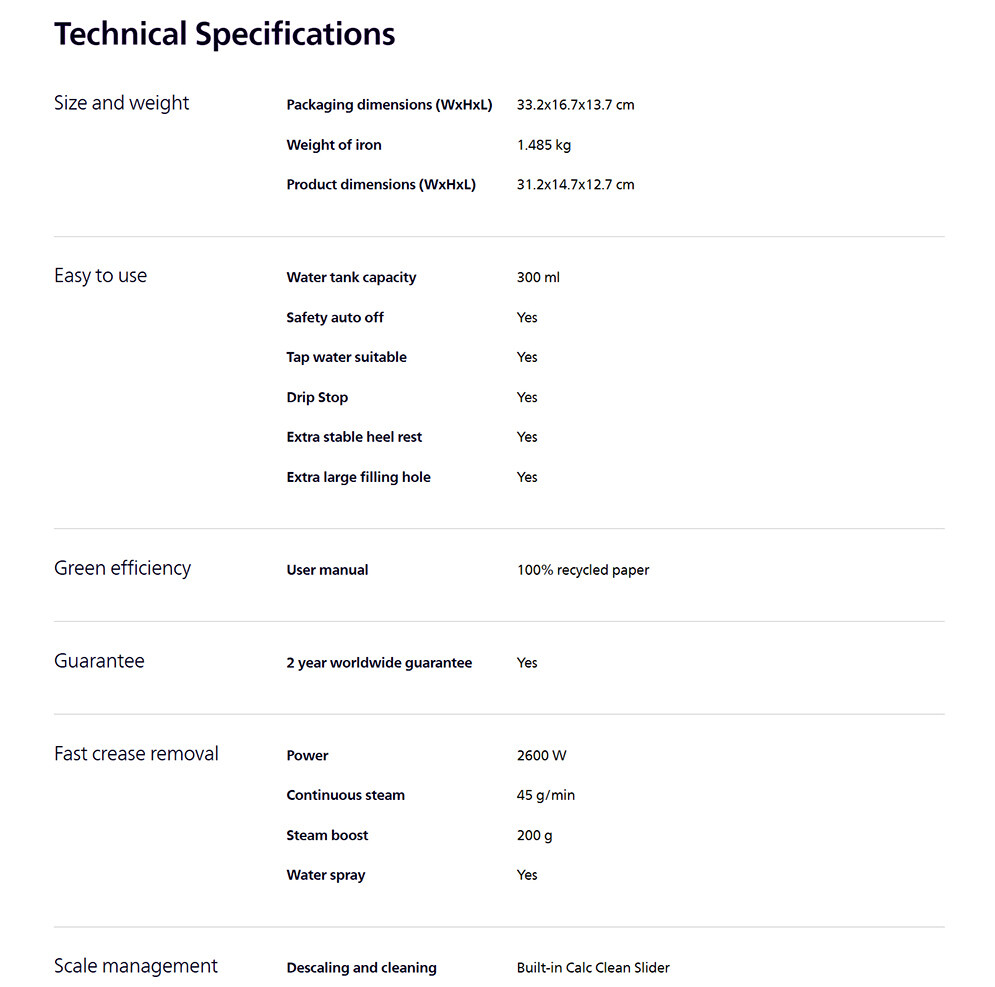This screenshot has width=995, height=987.
Task: Click the 100% recycled paper value
Action: tap(582, 570)
